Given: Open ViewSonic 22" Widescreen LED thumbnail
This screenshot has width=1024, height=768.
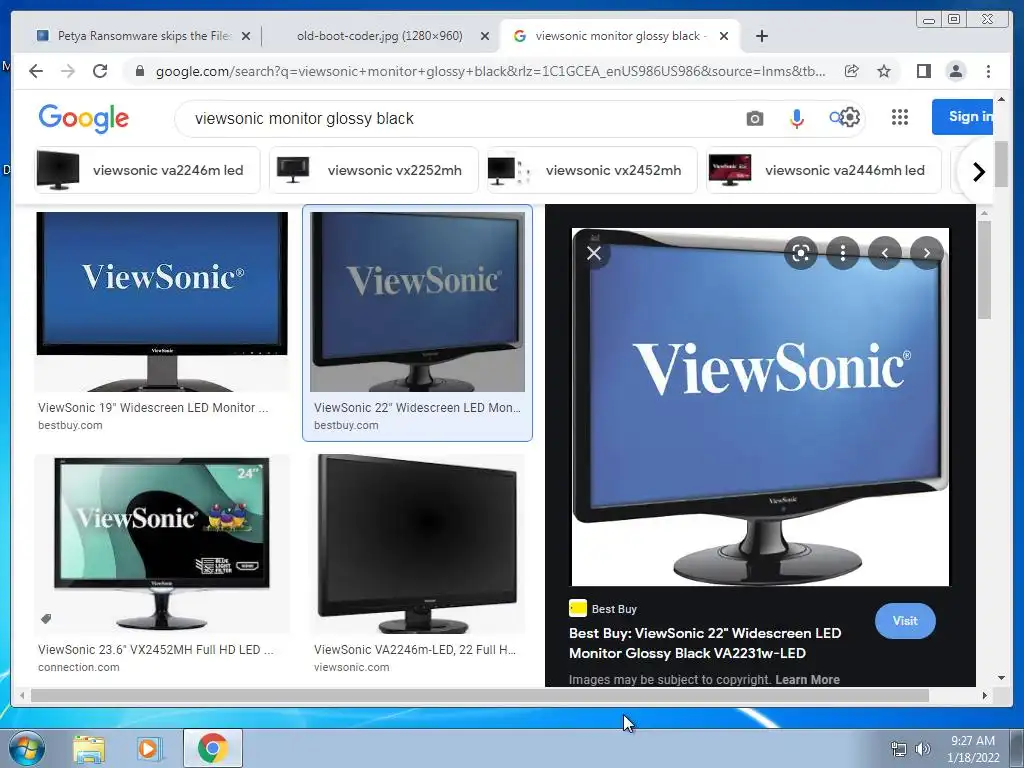Looking at the screenshot, I should point(417,301).
